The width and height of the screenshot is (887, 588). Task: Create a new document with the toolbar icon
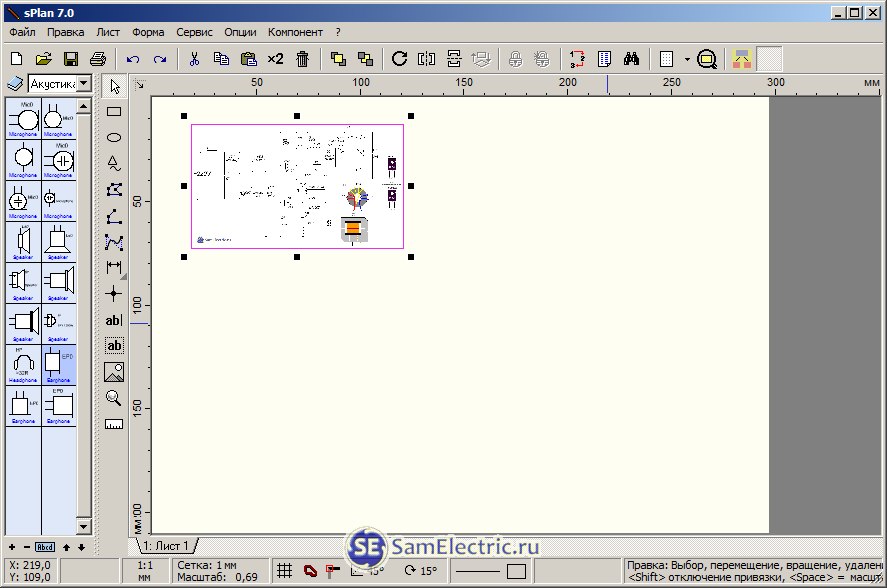pos(17,59)
